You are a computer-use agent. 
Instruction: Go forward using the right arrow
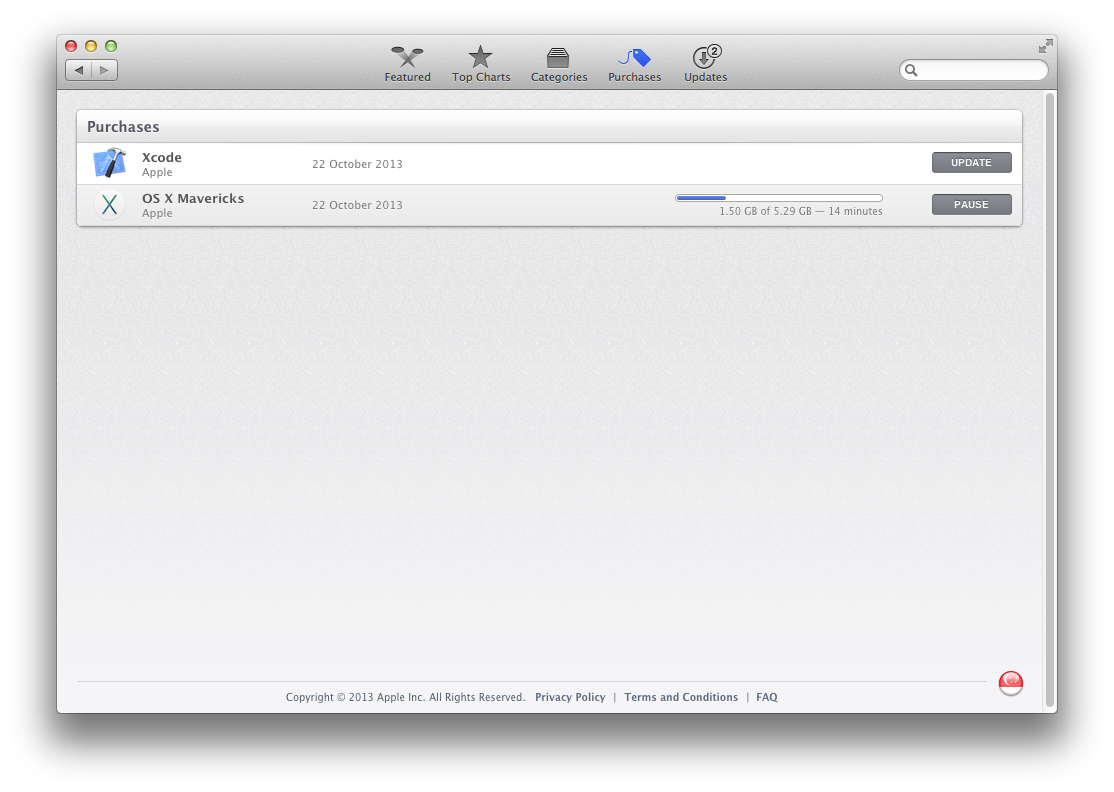(104, 70)
